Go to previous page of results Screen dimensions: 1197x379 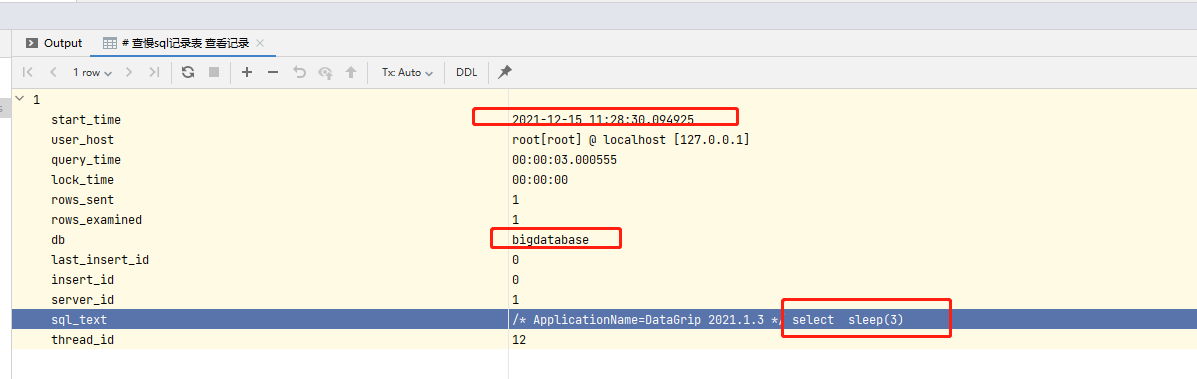[x=53, y=73]
